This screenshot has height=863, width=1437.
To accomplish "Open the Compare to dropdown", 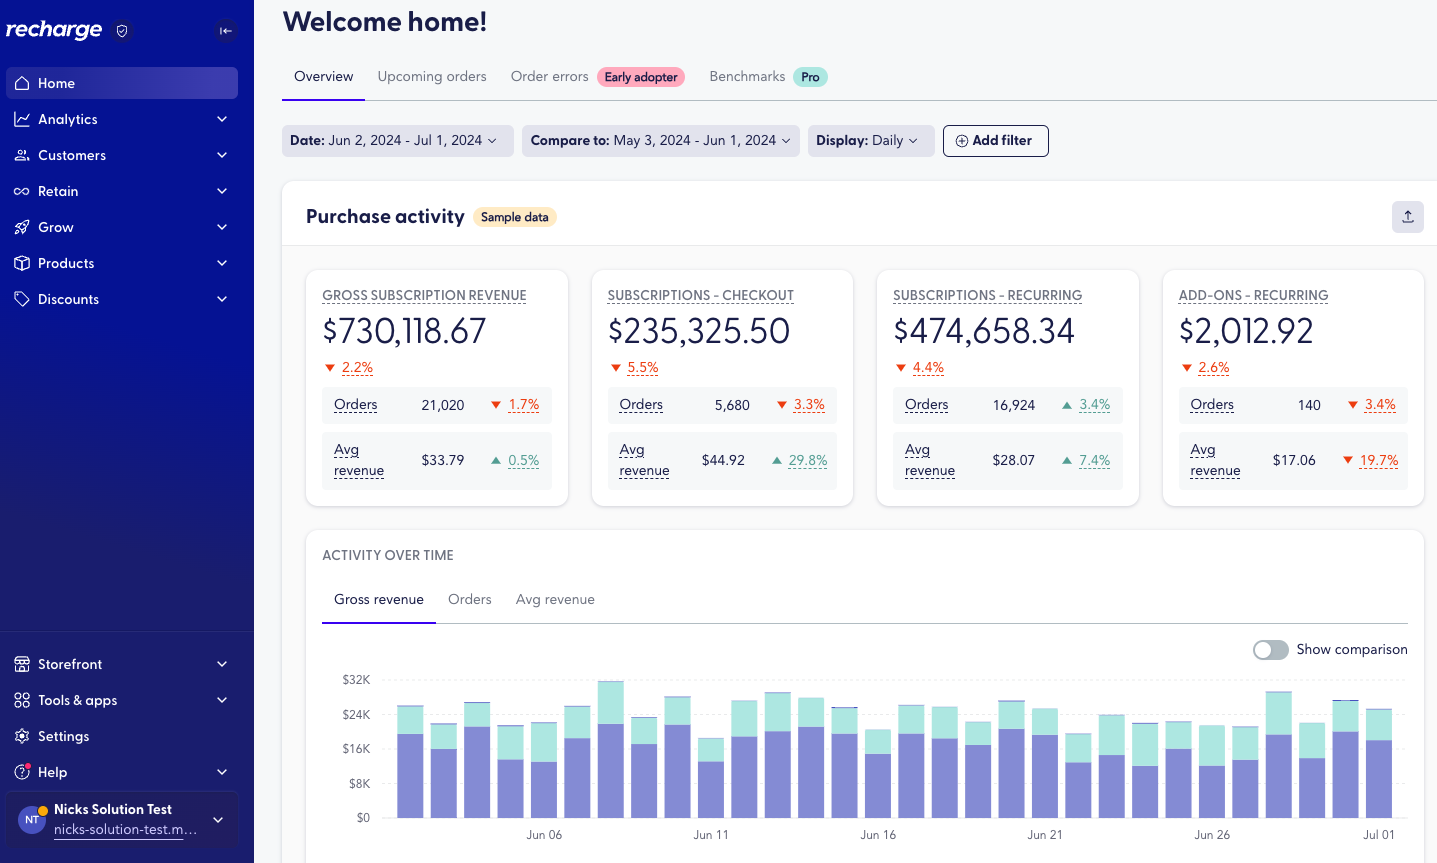I will coord(660,140).
